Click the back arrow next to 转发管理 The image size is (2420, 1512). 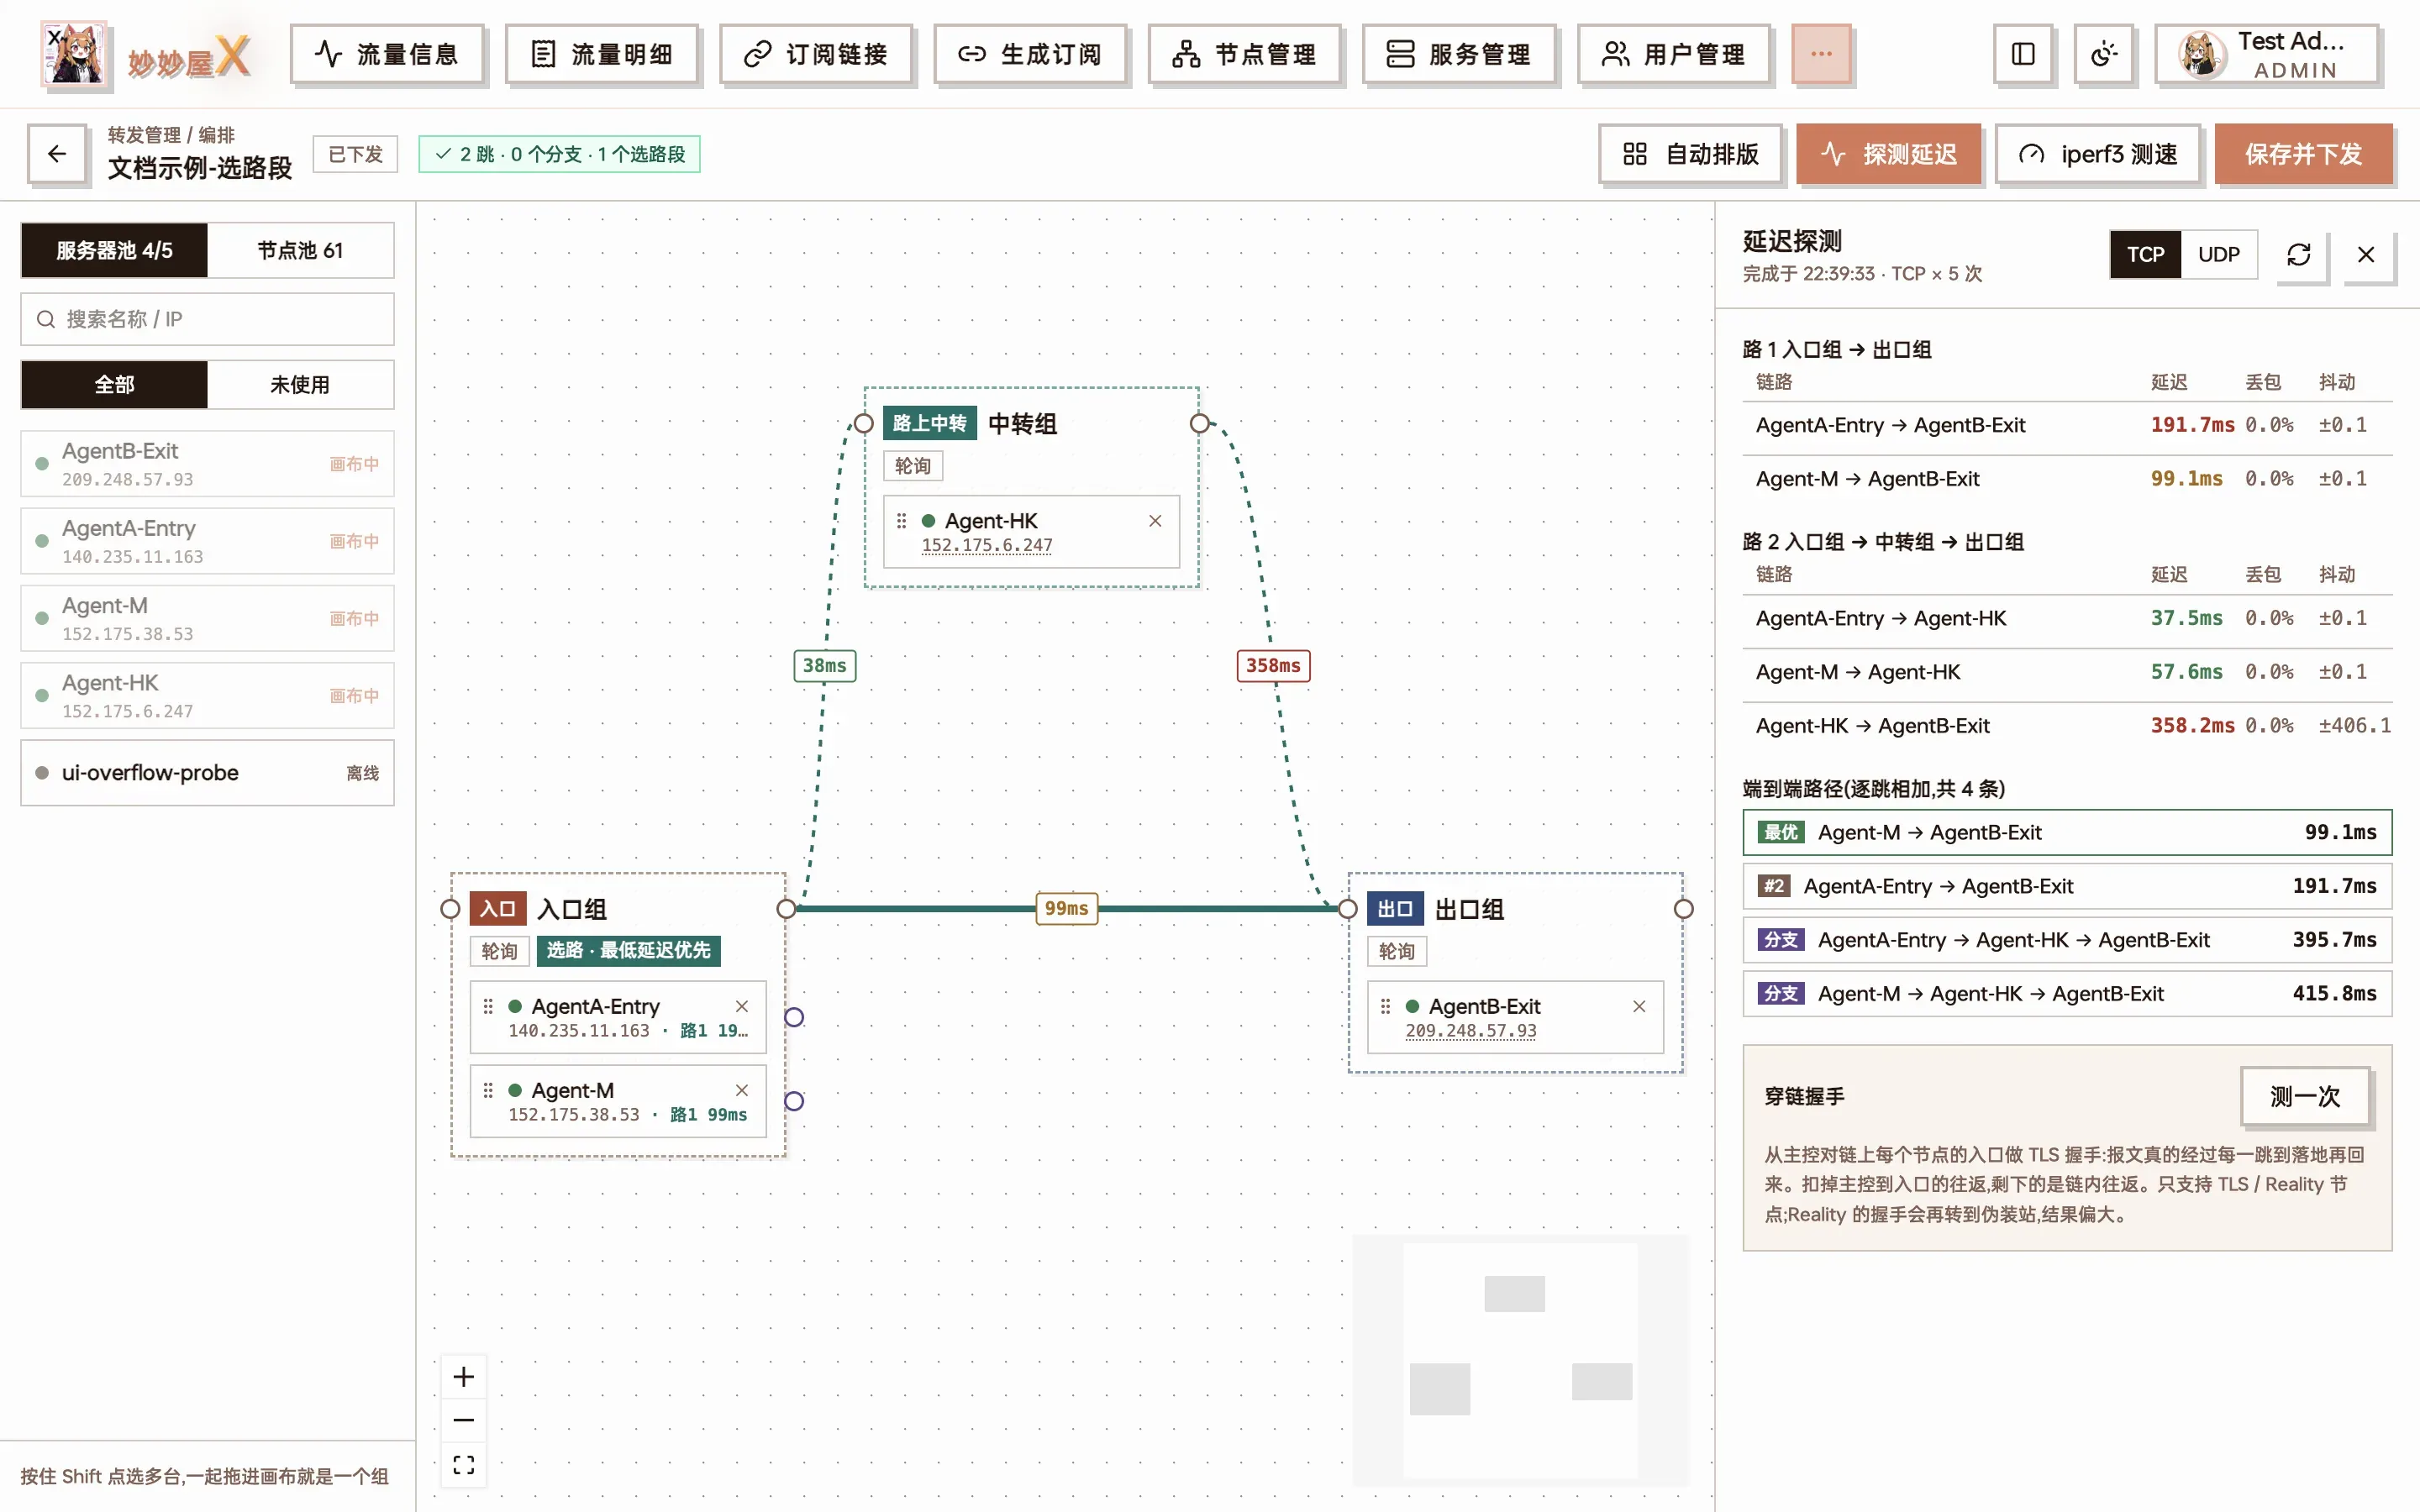57,154
